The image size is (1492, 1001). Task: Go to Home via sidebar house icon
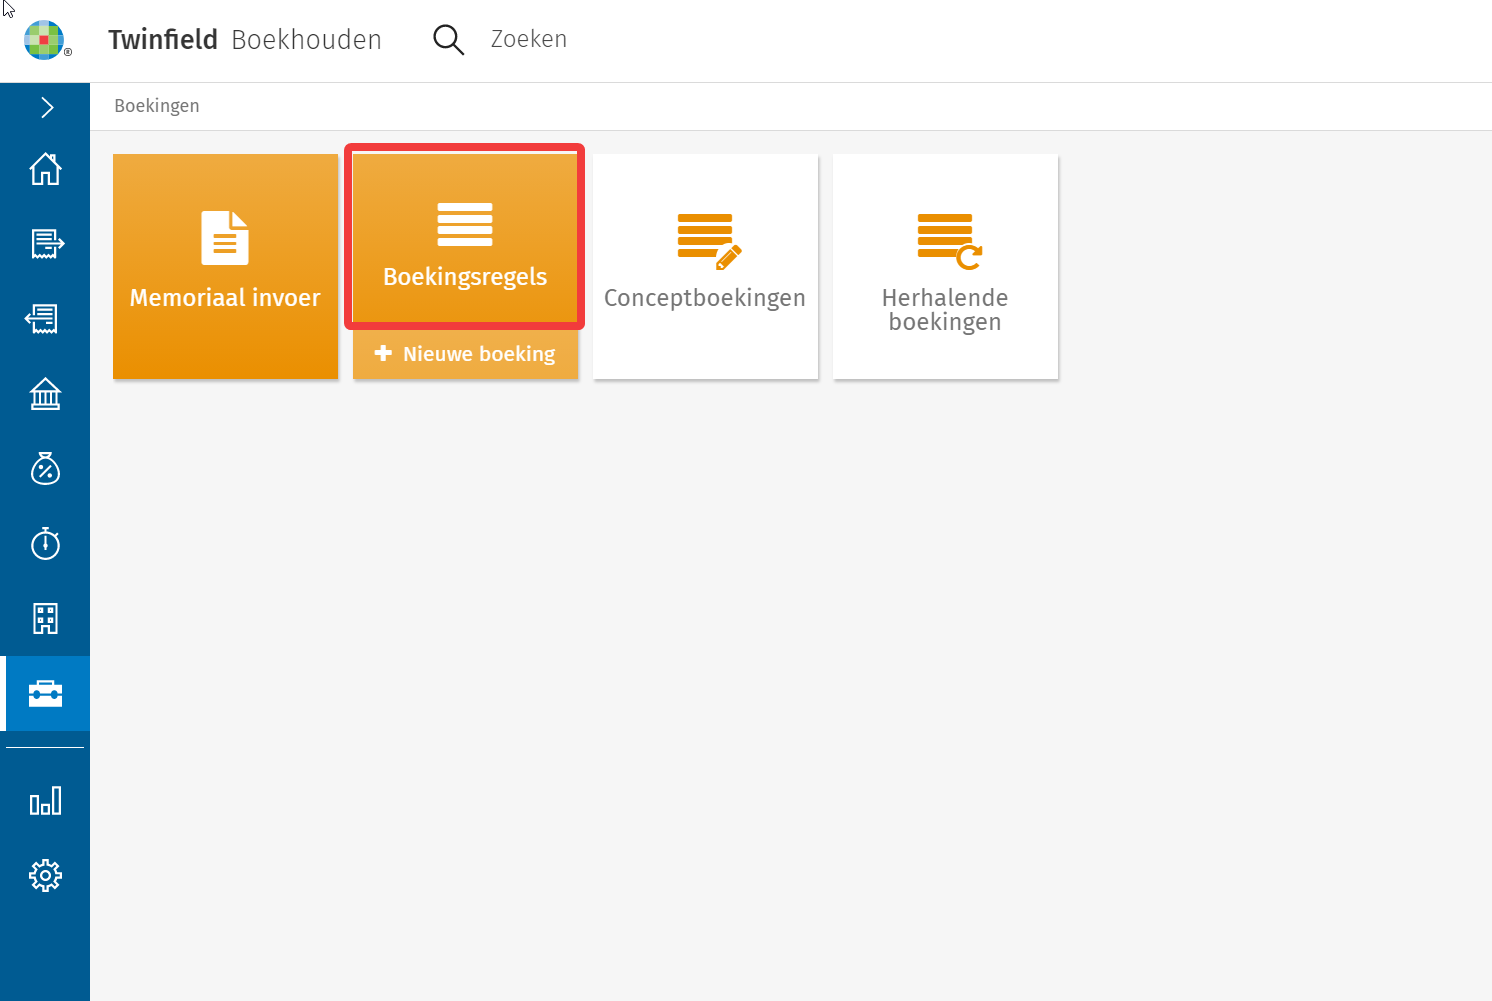(x=45, y=169)
